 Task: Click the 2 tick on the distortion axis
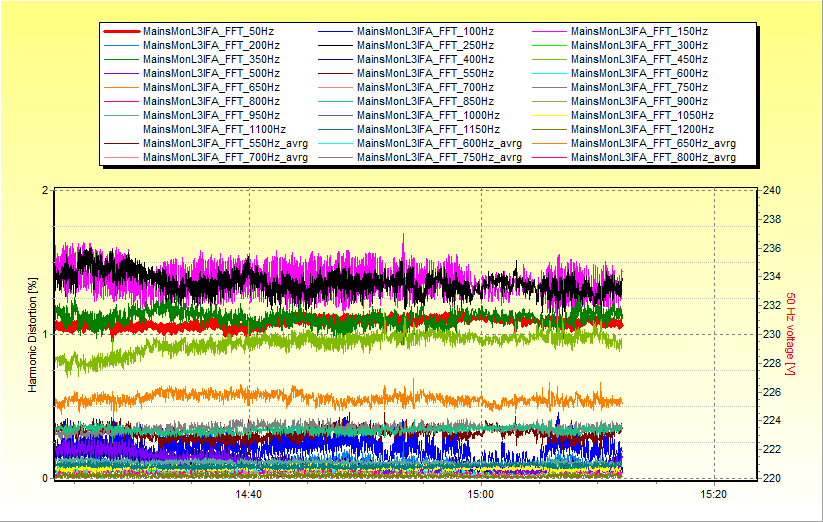pyautogui.click(x=45, y=190)
